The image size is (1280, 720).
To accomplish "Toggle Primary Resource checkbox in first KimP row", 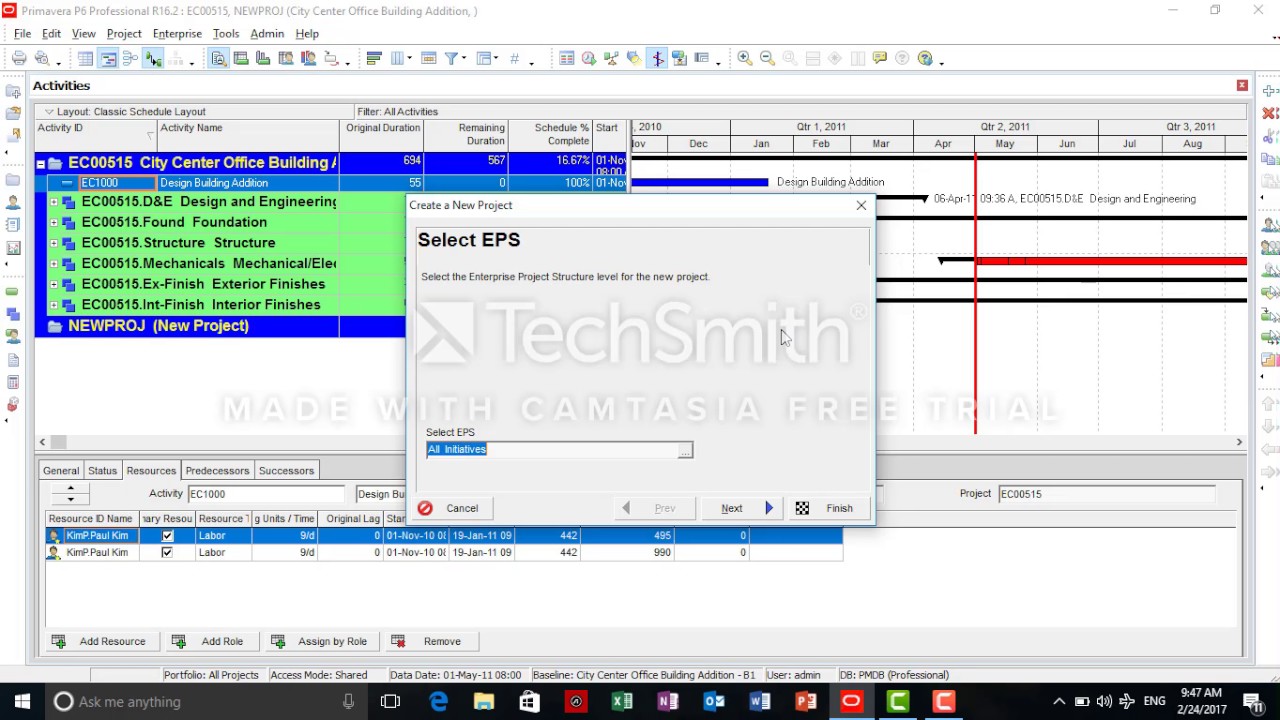I will (167, 536).
